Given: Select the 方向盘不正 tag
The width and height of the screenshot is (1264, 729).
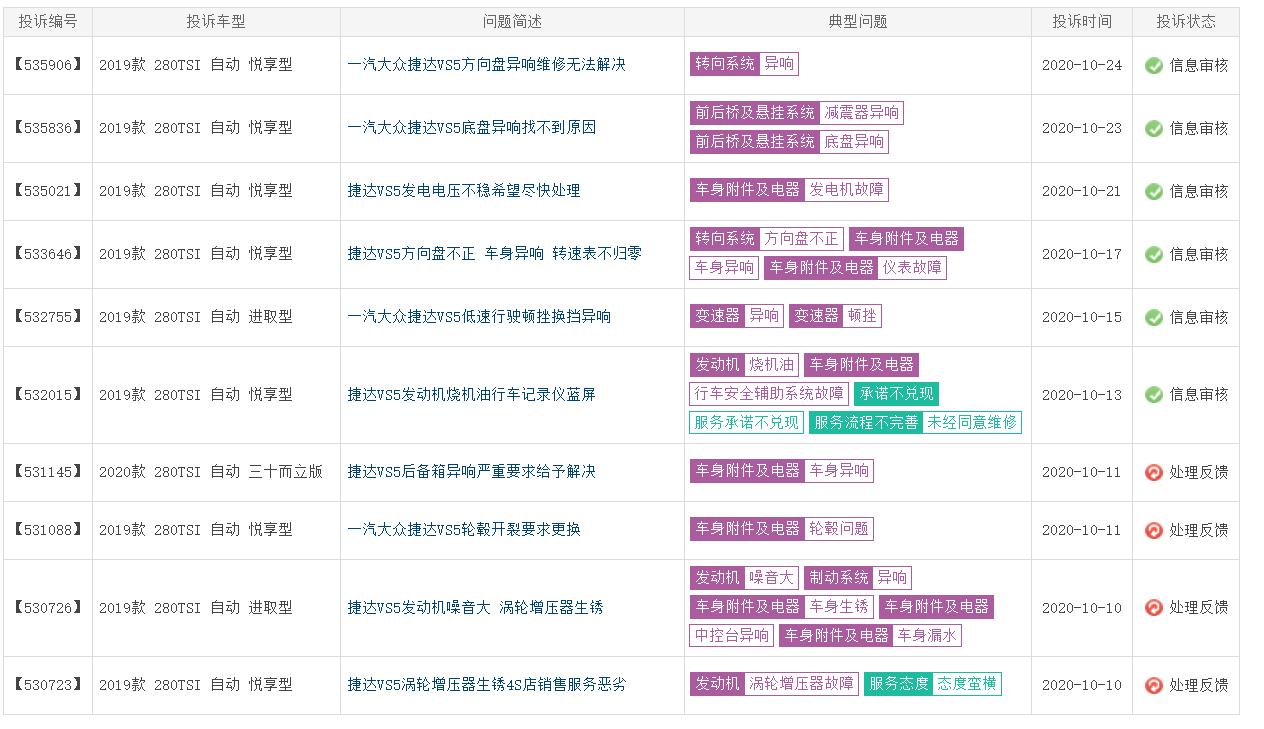Looking at the screenshot, I should coord(801,239).
